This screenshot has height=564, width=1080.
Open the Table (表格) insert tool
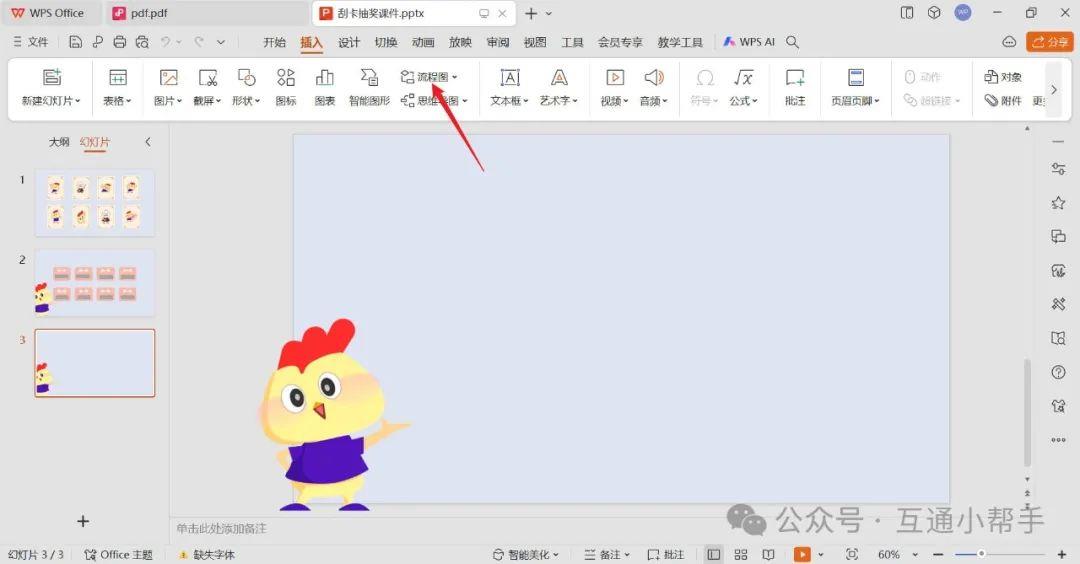[x=118, y=87]
